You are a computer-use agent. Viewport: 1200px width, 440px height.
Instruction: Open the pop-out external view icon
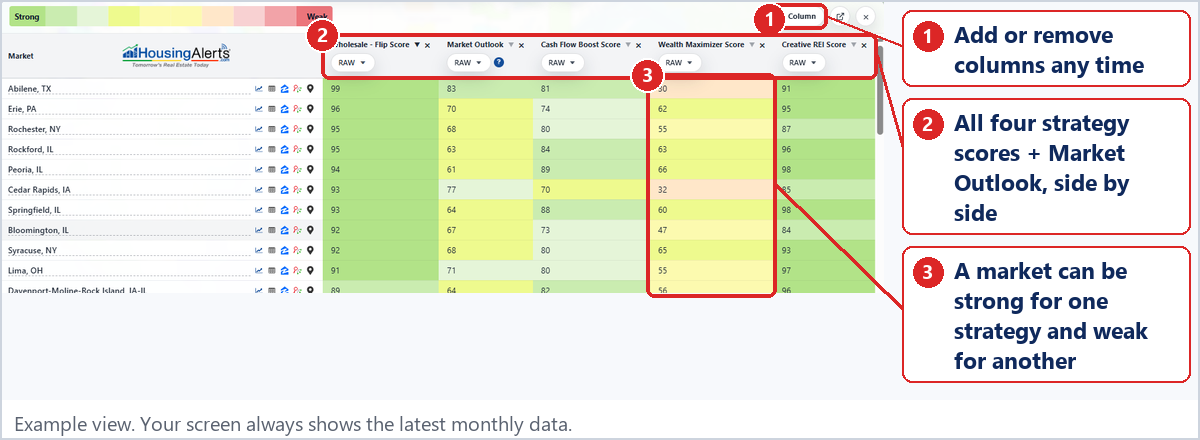(841, 16)
